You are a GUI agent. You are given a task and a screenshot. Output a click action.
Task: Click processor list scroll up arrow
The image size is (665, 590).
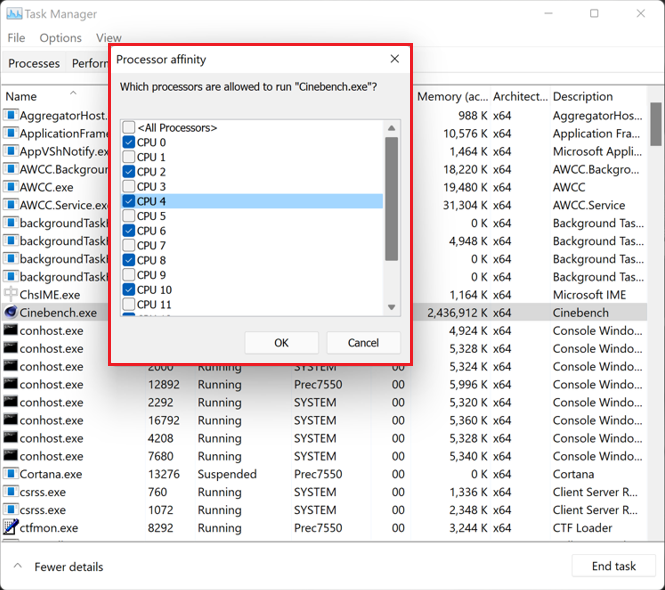pos(391,128)
